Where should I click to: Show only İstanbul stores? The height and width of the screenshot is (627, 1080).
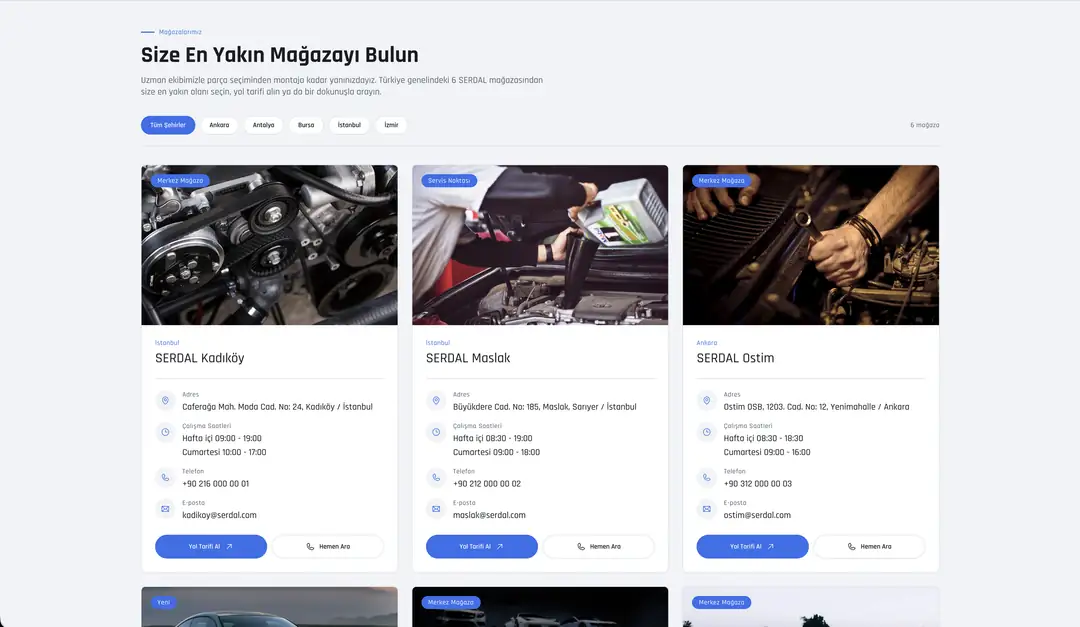pyautogui.click(x=349, y=125)
